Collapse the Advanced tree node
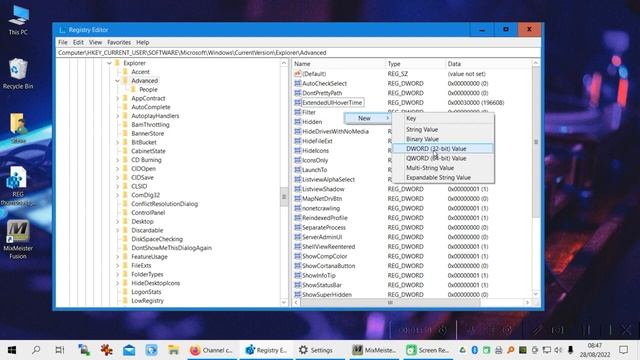This screenshot has width=640, height=360. click(x=118, y=81)
